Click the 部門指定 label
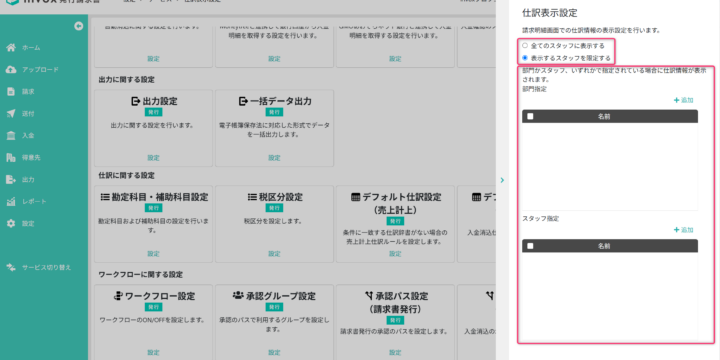 [x=534, y=89]
